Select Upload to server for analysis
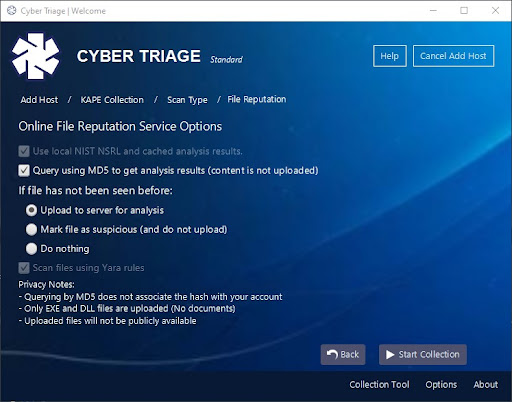 31,210
